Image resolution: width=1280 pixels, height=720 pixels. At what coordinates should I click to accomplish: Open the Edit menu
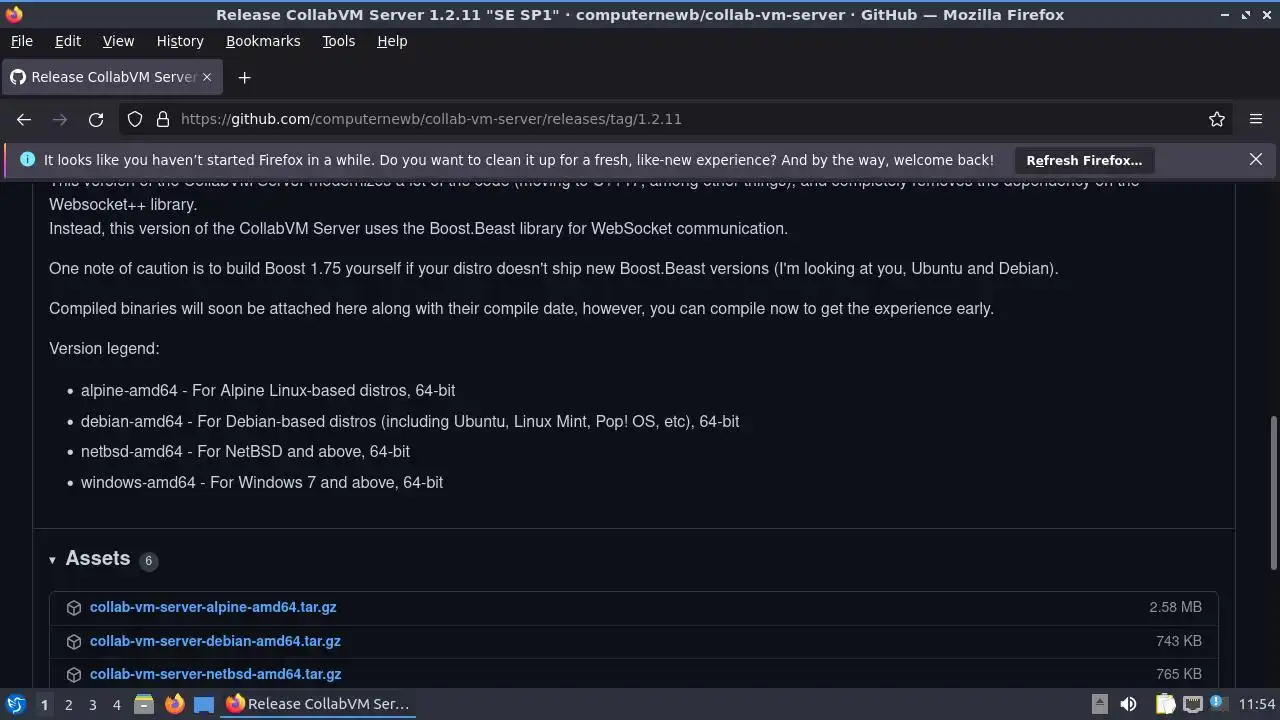coord(68,41)
